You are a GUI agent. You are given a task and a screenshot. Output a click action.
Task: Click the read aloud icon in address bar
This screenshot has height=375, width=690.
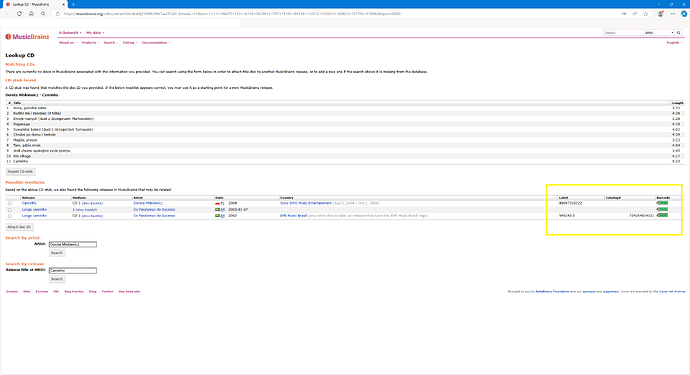coord(624,14)
